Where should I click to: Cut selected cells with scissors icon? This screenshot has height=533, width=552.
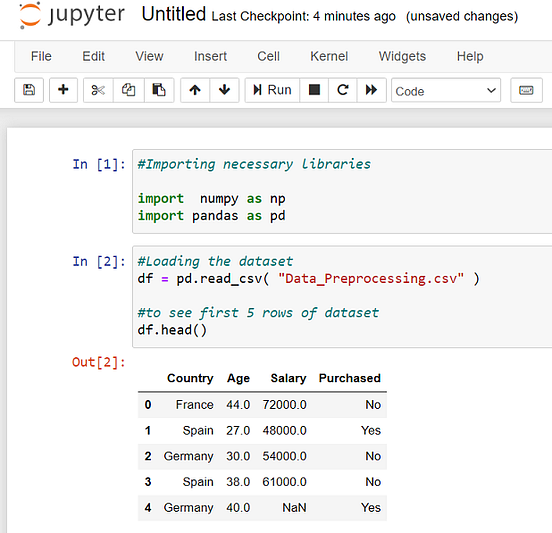pos(98,90)
